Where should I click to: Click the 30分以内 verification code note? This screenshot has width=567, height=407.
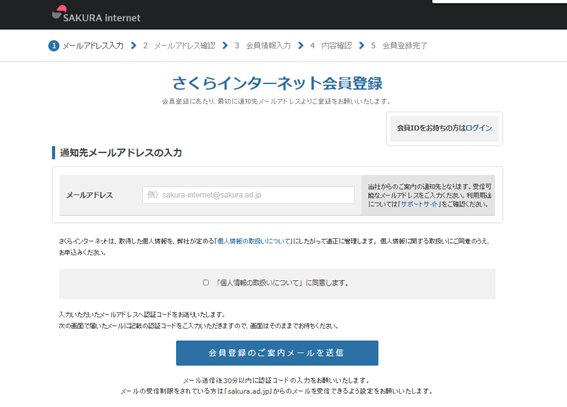pyautogui.click(x=277, y=380)
